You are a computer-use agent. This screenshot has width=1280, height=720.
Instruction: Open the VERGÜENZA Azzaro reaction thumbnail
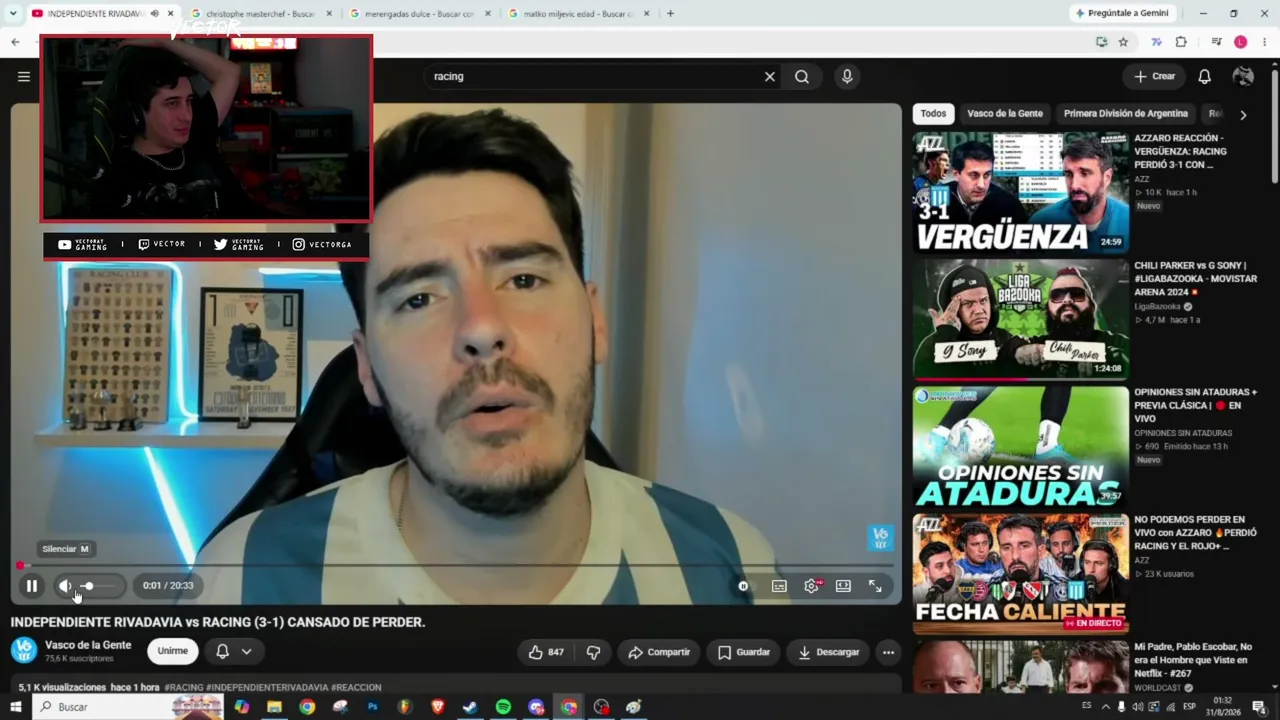[x=1020, y=192]
